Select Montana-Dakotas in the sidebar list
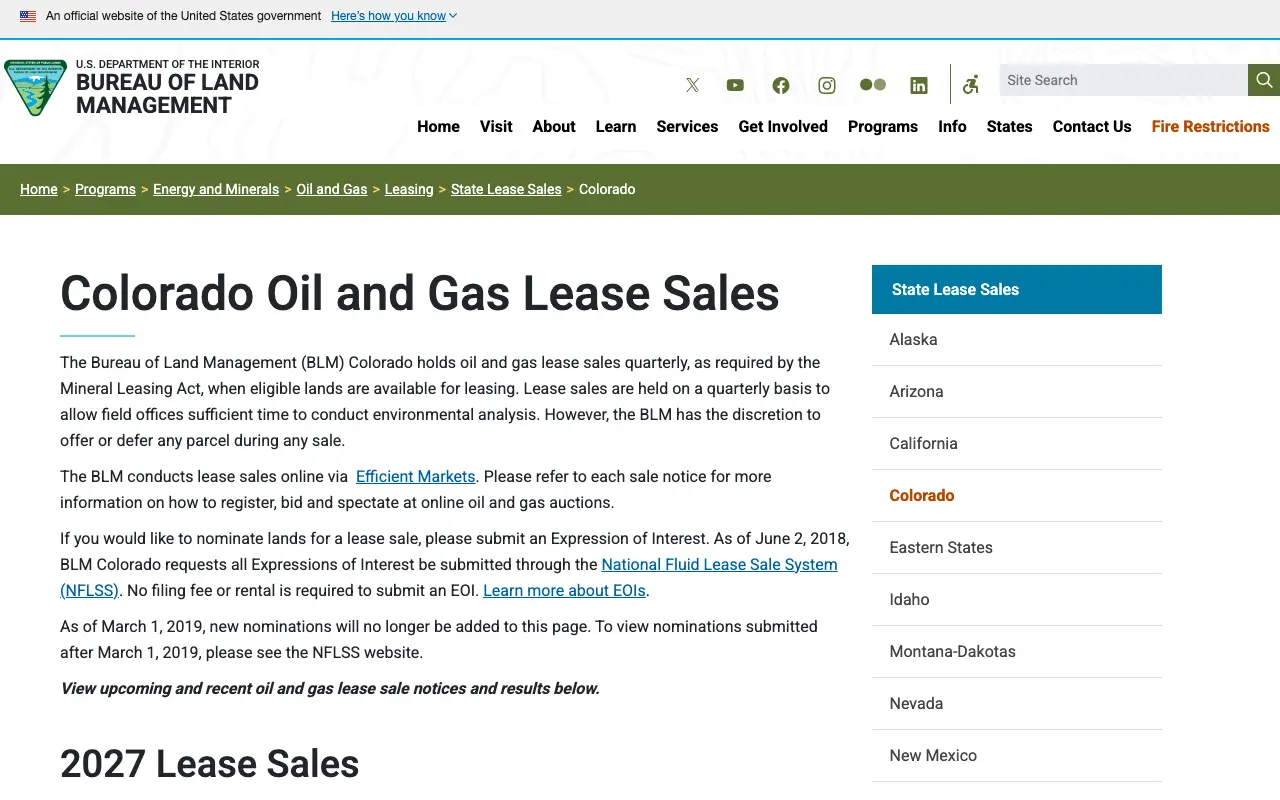This screenshot has height=800, width=1280. [x=1017, y=652]
